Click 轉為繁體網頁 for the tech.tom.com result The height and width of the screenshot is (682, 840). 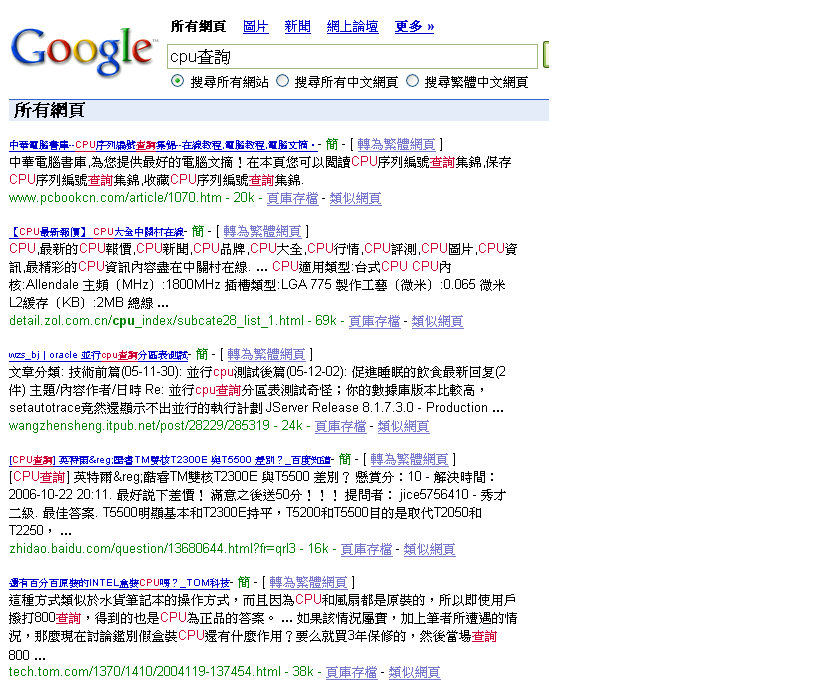click(308, 582)
